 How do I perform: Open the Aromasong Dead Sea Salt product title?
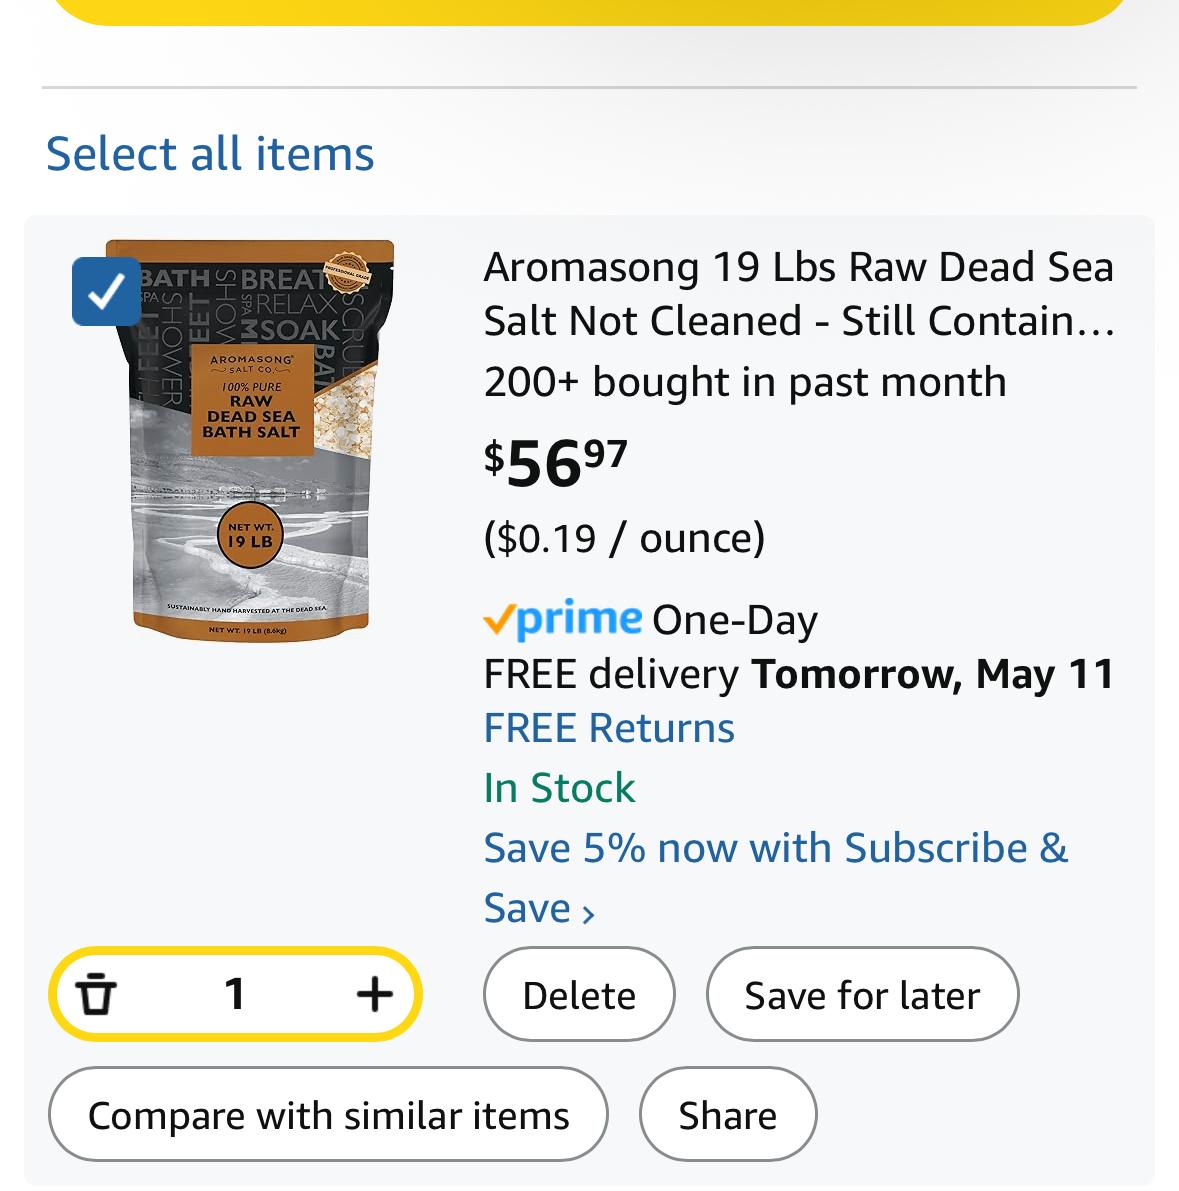click(x=799, y=293)
